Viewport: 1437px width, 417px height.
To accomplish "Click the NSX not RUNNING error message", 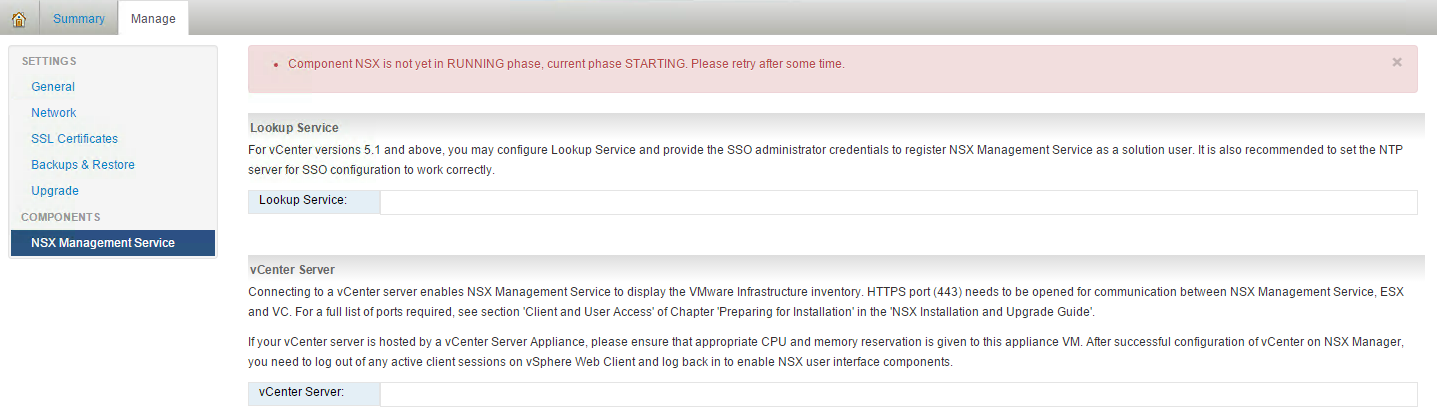I will pyautogui.click(x=566, y=64).
